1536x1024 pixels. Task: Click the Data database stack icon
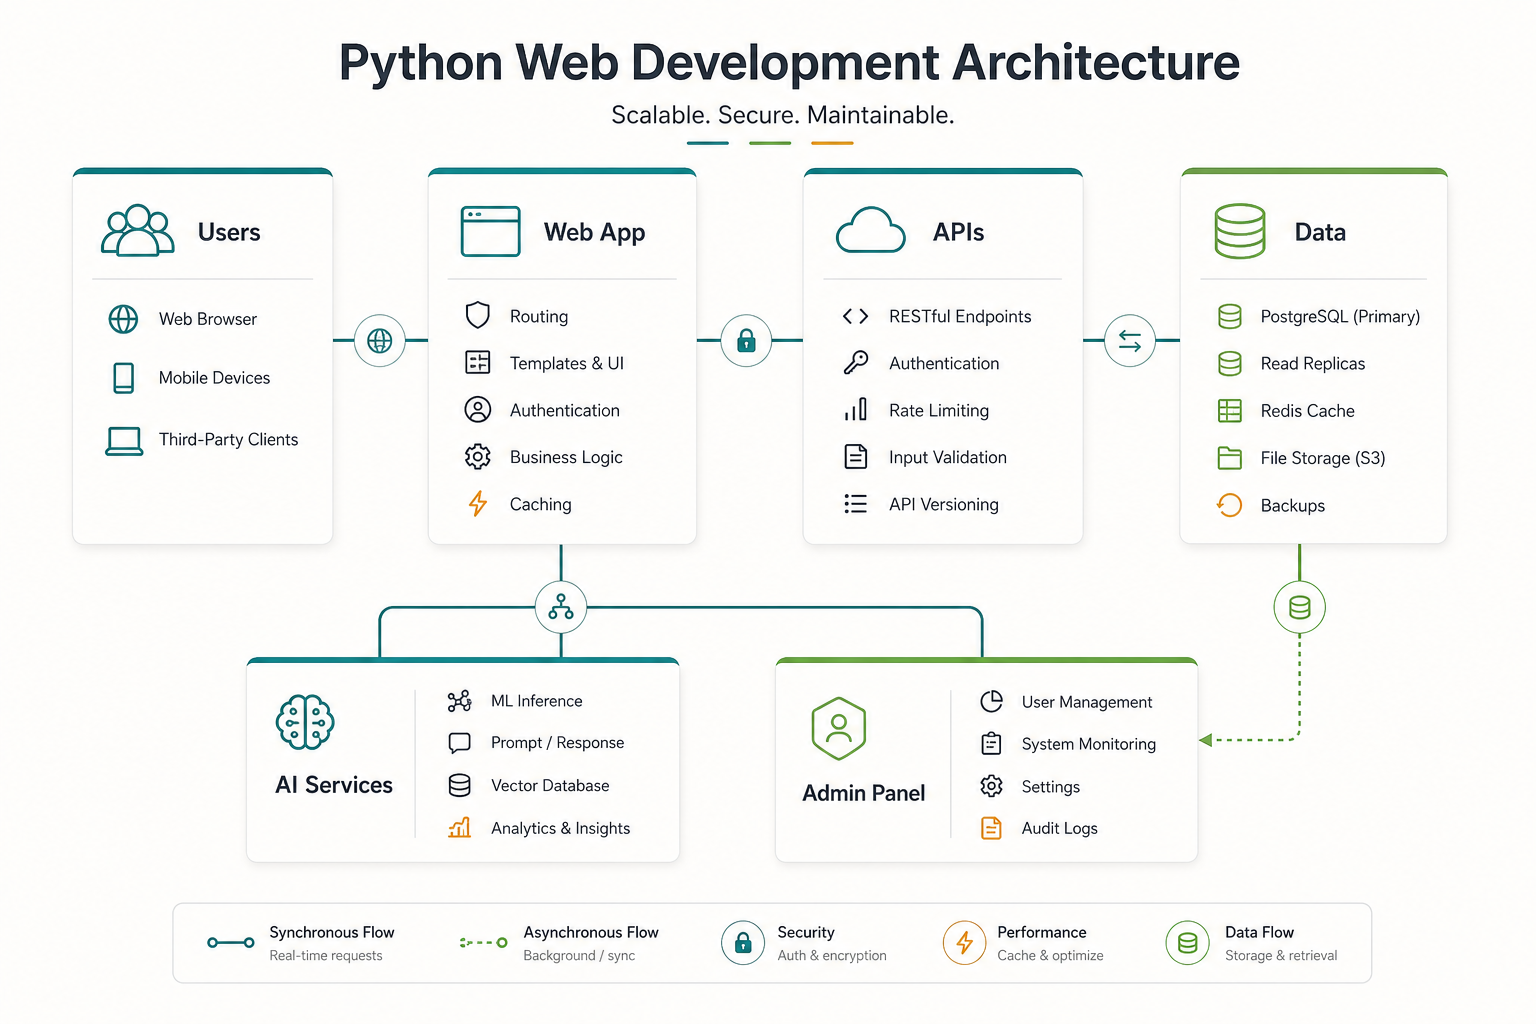[1240, 231]
